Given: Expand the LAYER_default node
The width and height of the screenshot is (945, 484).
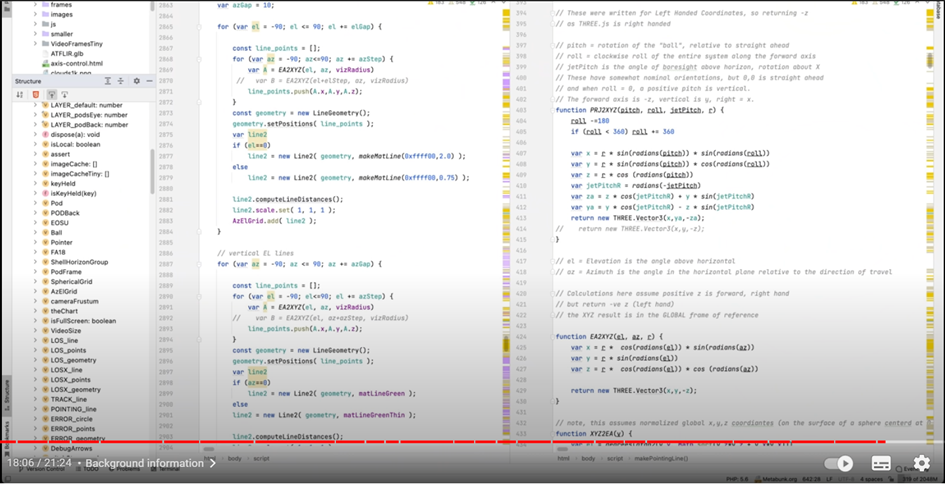Looking at the screenshot, I should click(35, 105).
